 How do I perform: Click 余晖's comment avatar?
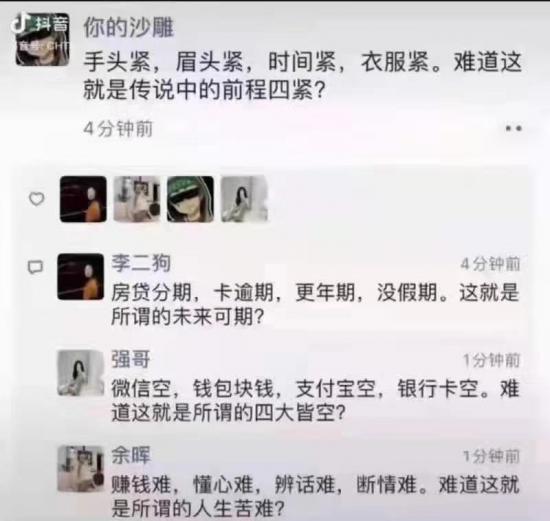81,469
